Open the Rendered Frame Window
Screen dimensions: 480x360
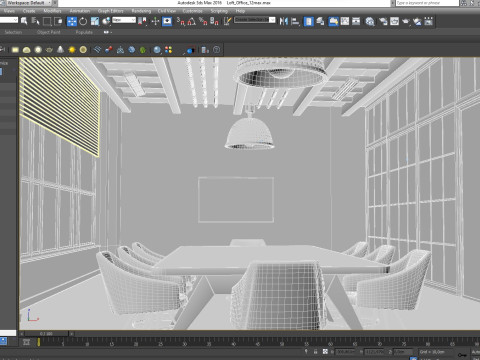(394, 22)
